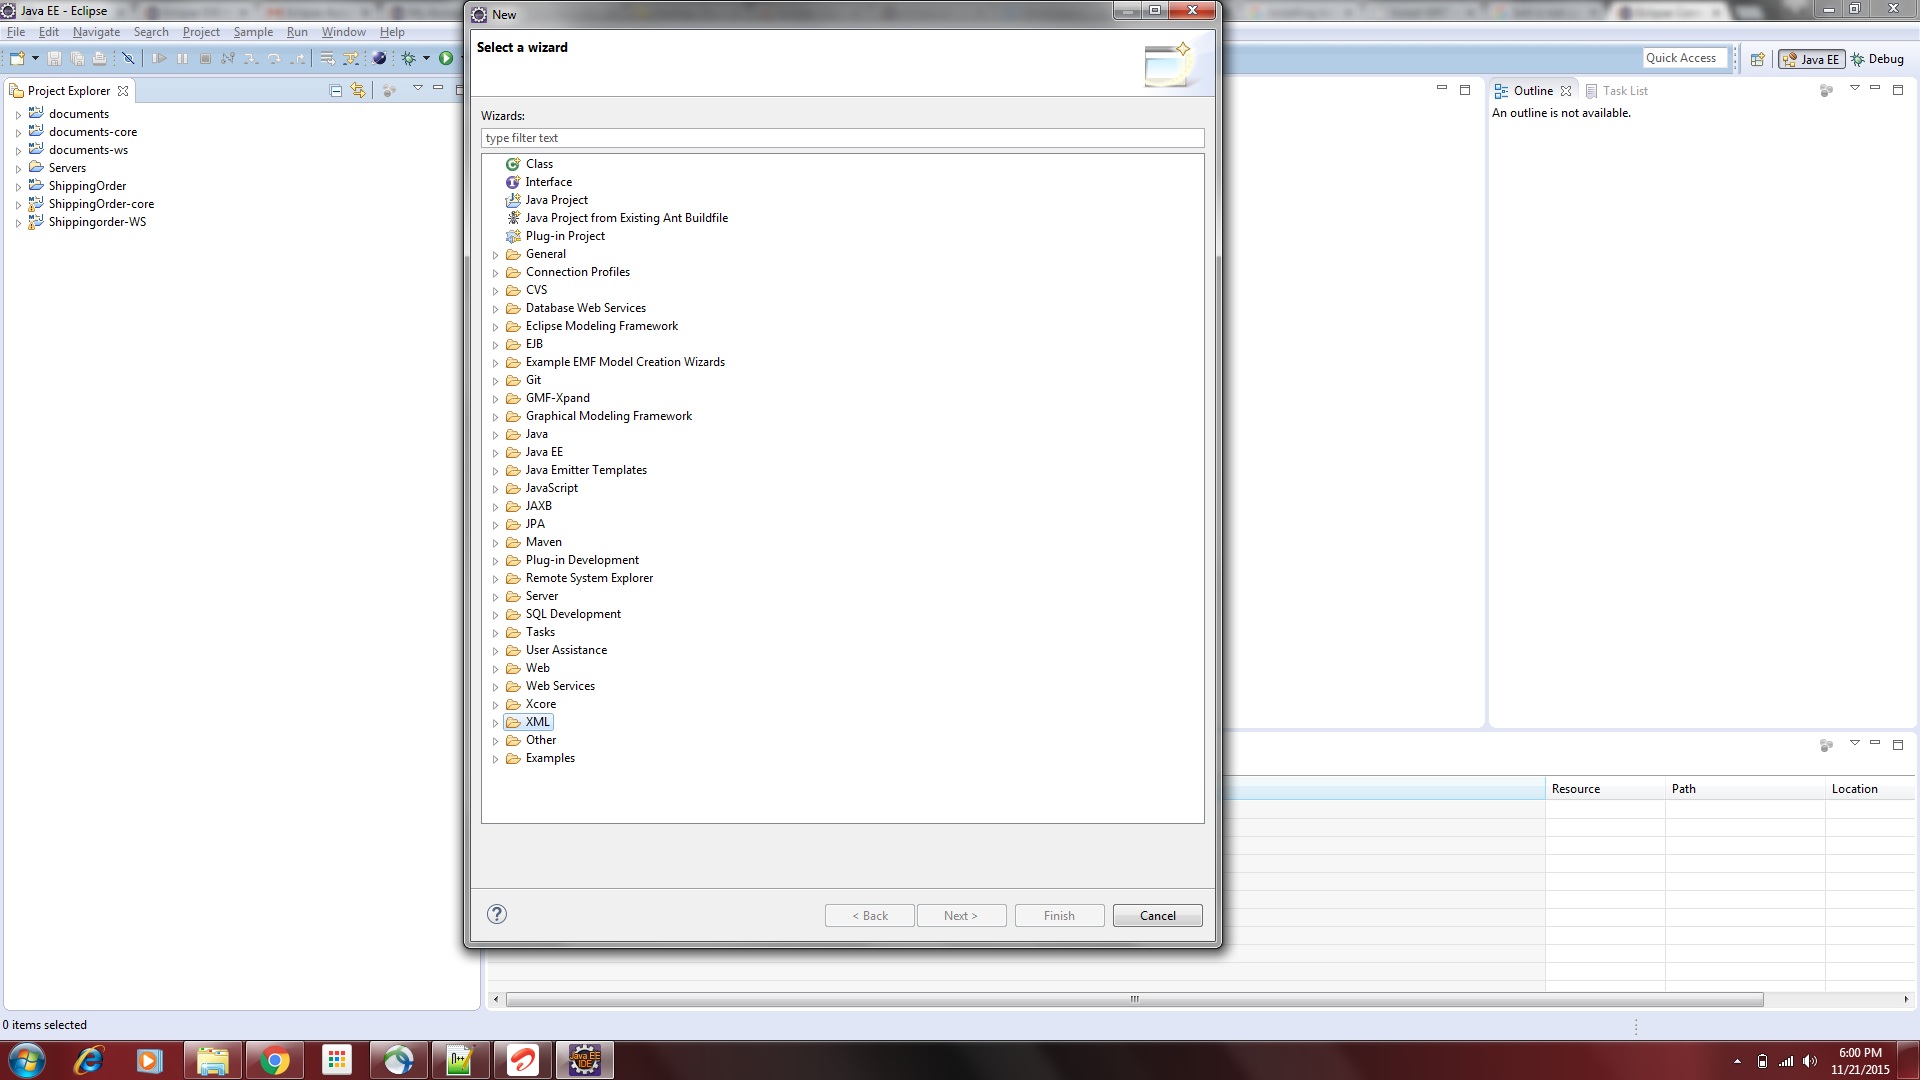Click the Step Into icon
The image size is (1920, 1080).
(251, 58)
